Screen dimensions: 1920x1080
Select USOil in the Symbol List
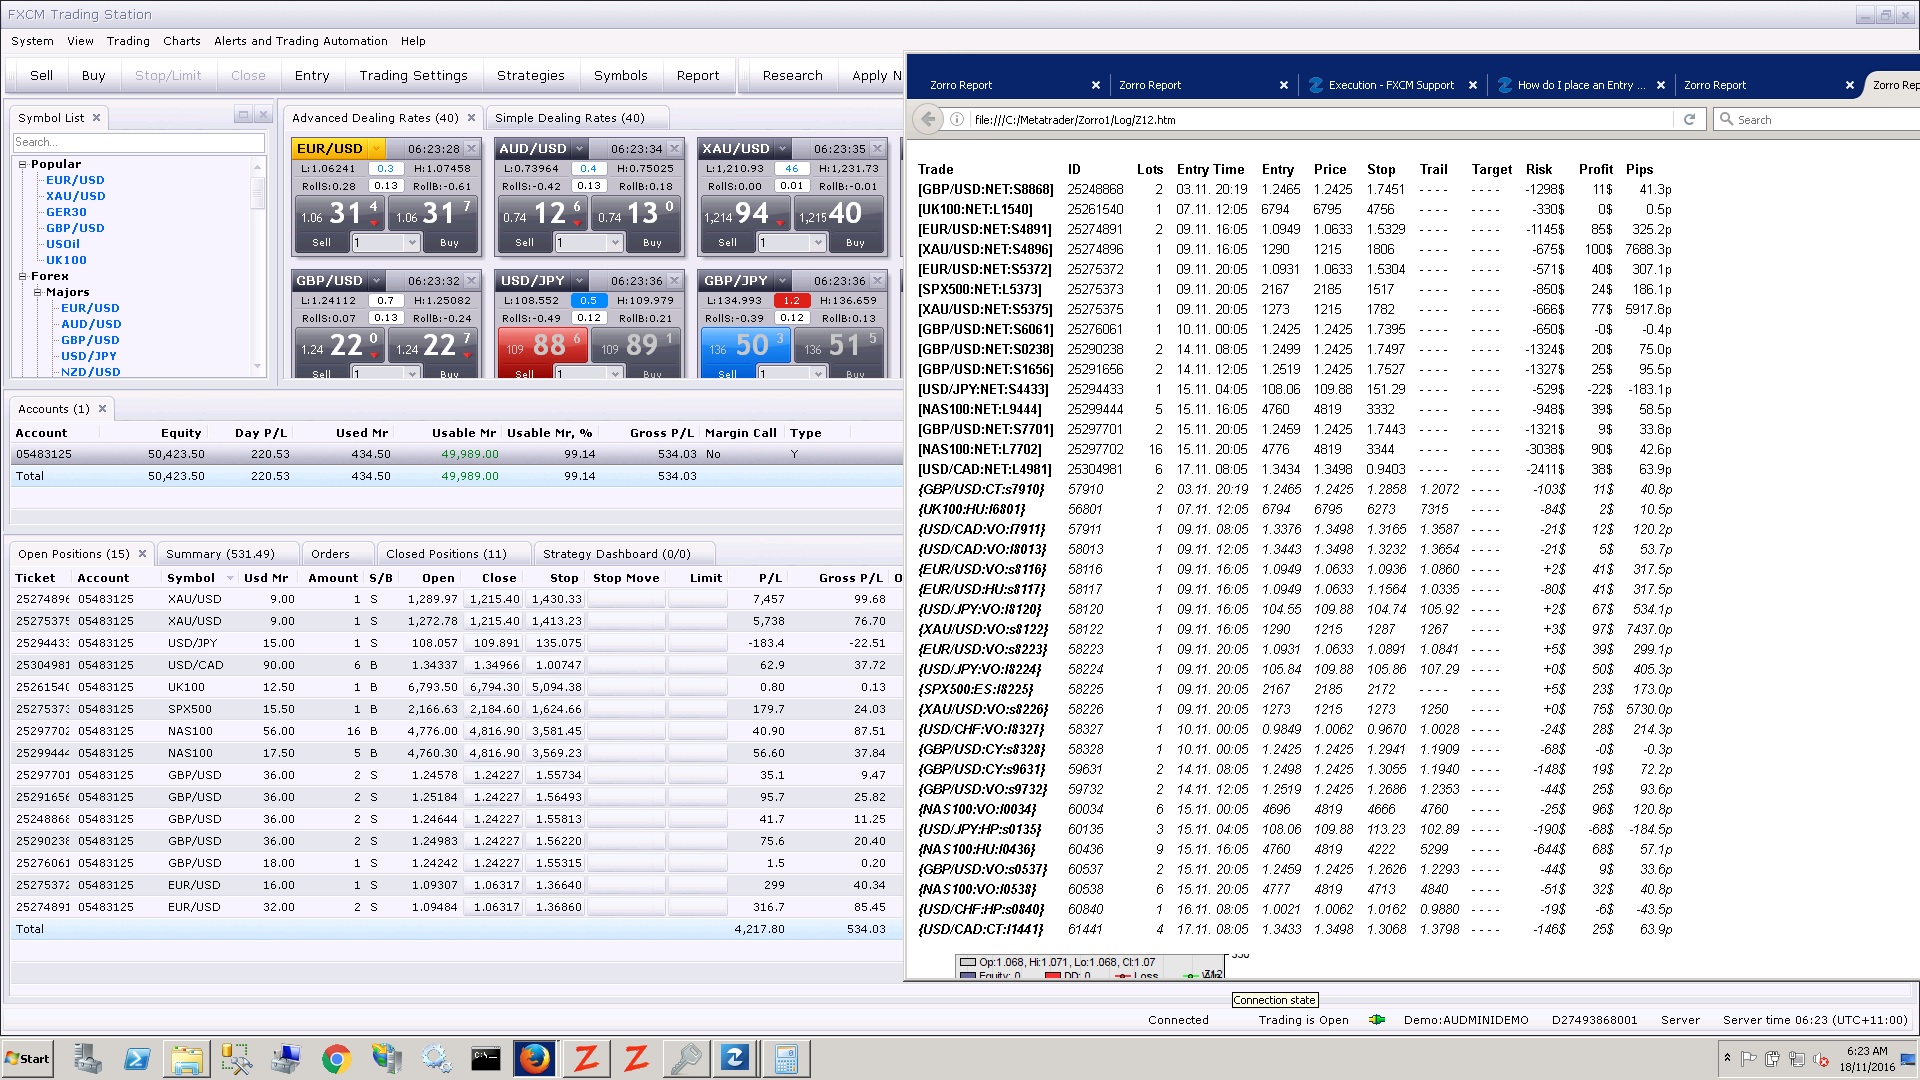coord(63,244)
